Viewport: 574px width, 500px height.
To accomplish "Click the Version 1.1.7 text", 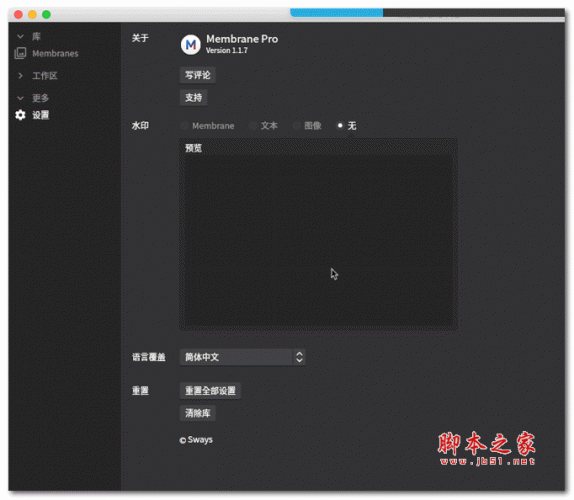I will 227,51.
